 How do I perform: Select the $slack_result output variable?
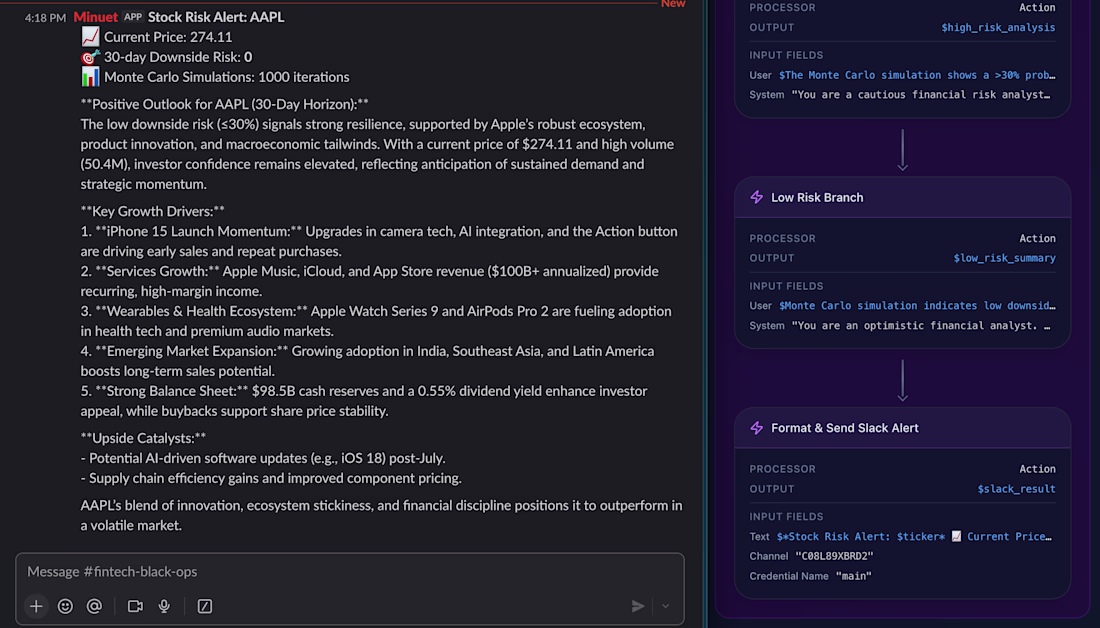click(x=1016, y=489)
